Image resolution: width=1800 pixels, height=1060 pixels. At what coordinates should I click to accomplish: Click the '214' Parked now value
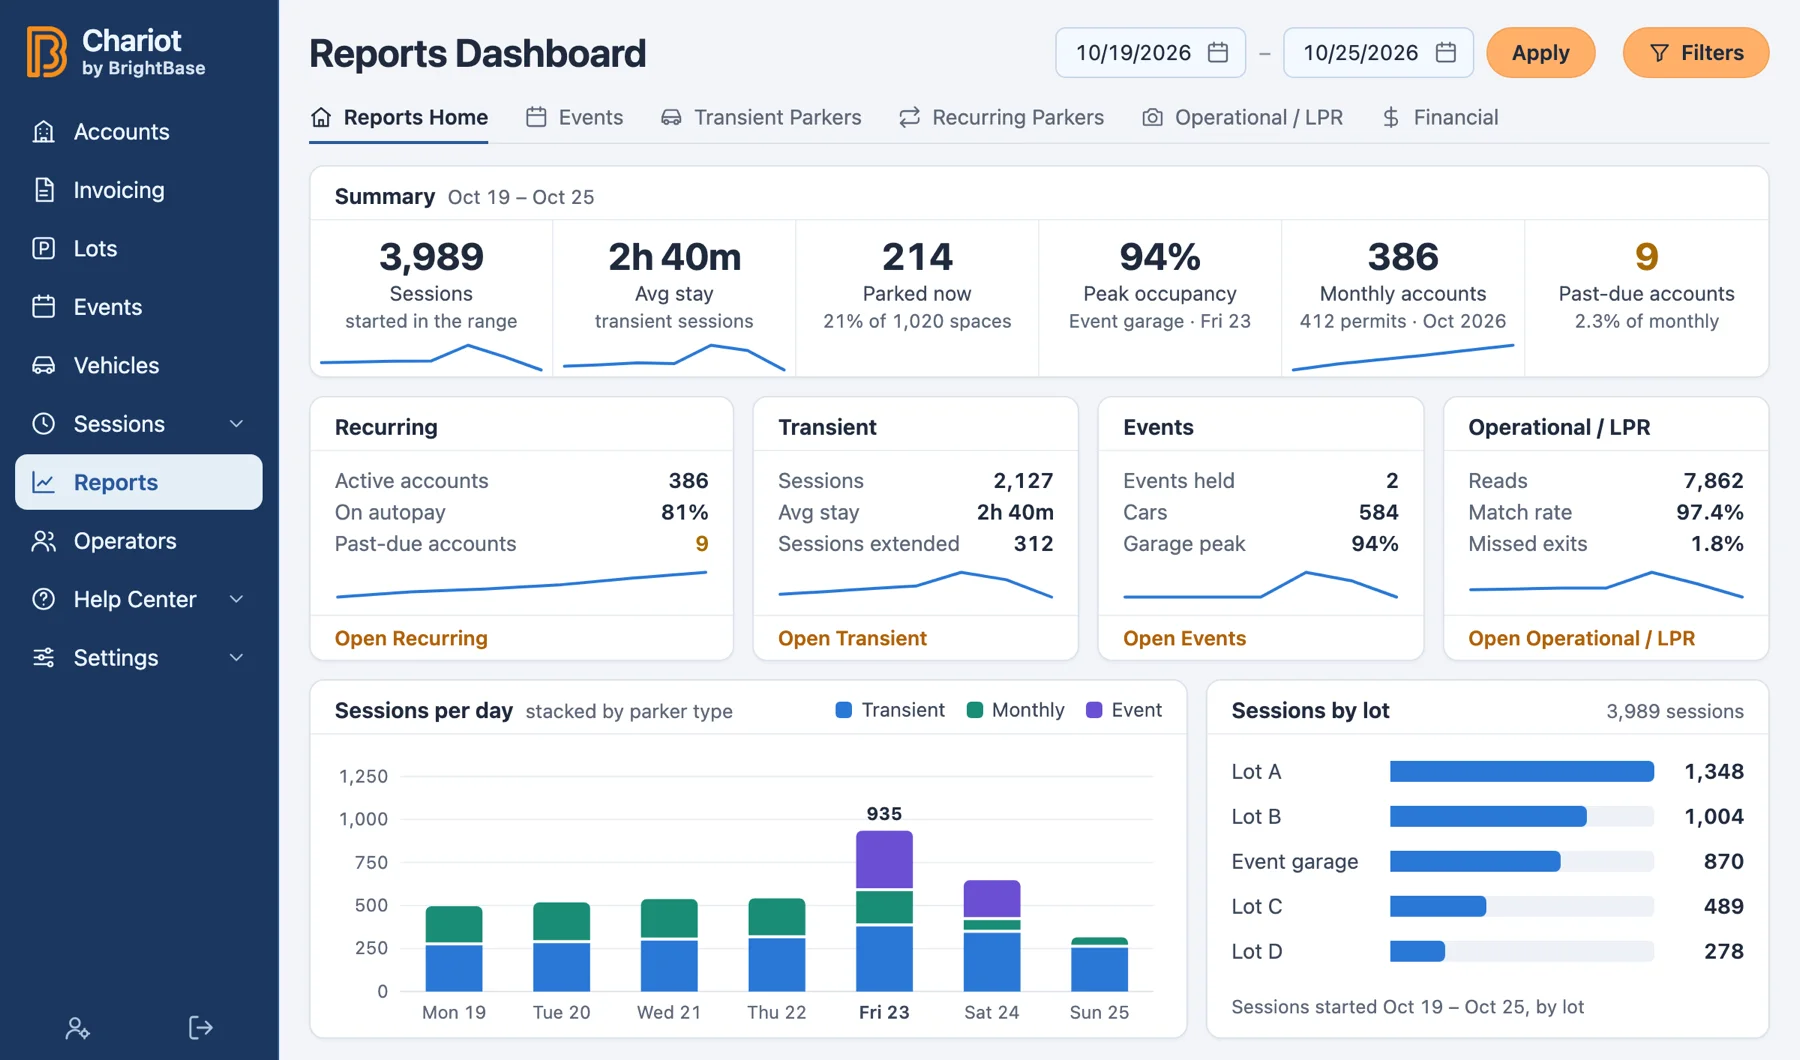click(x=917, y=257)
